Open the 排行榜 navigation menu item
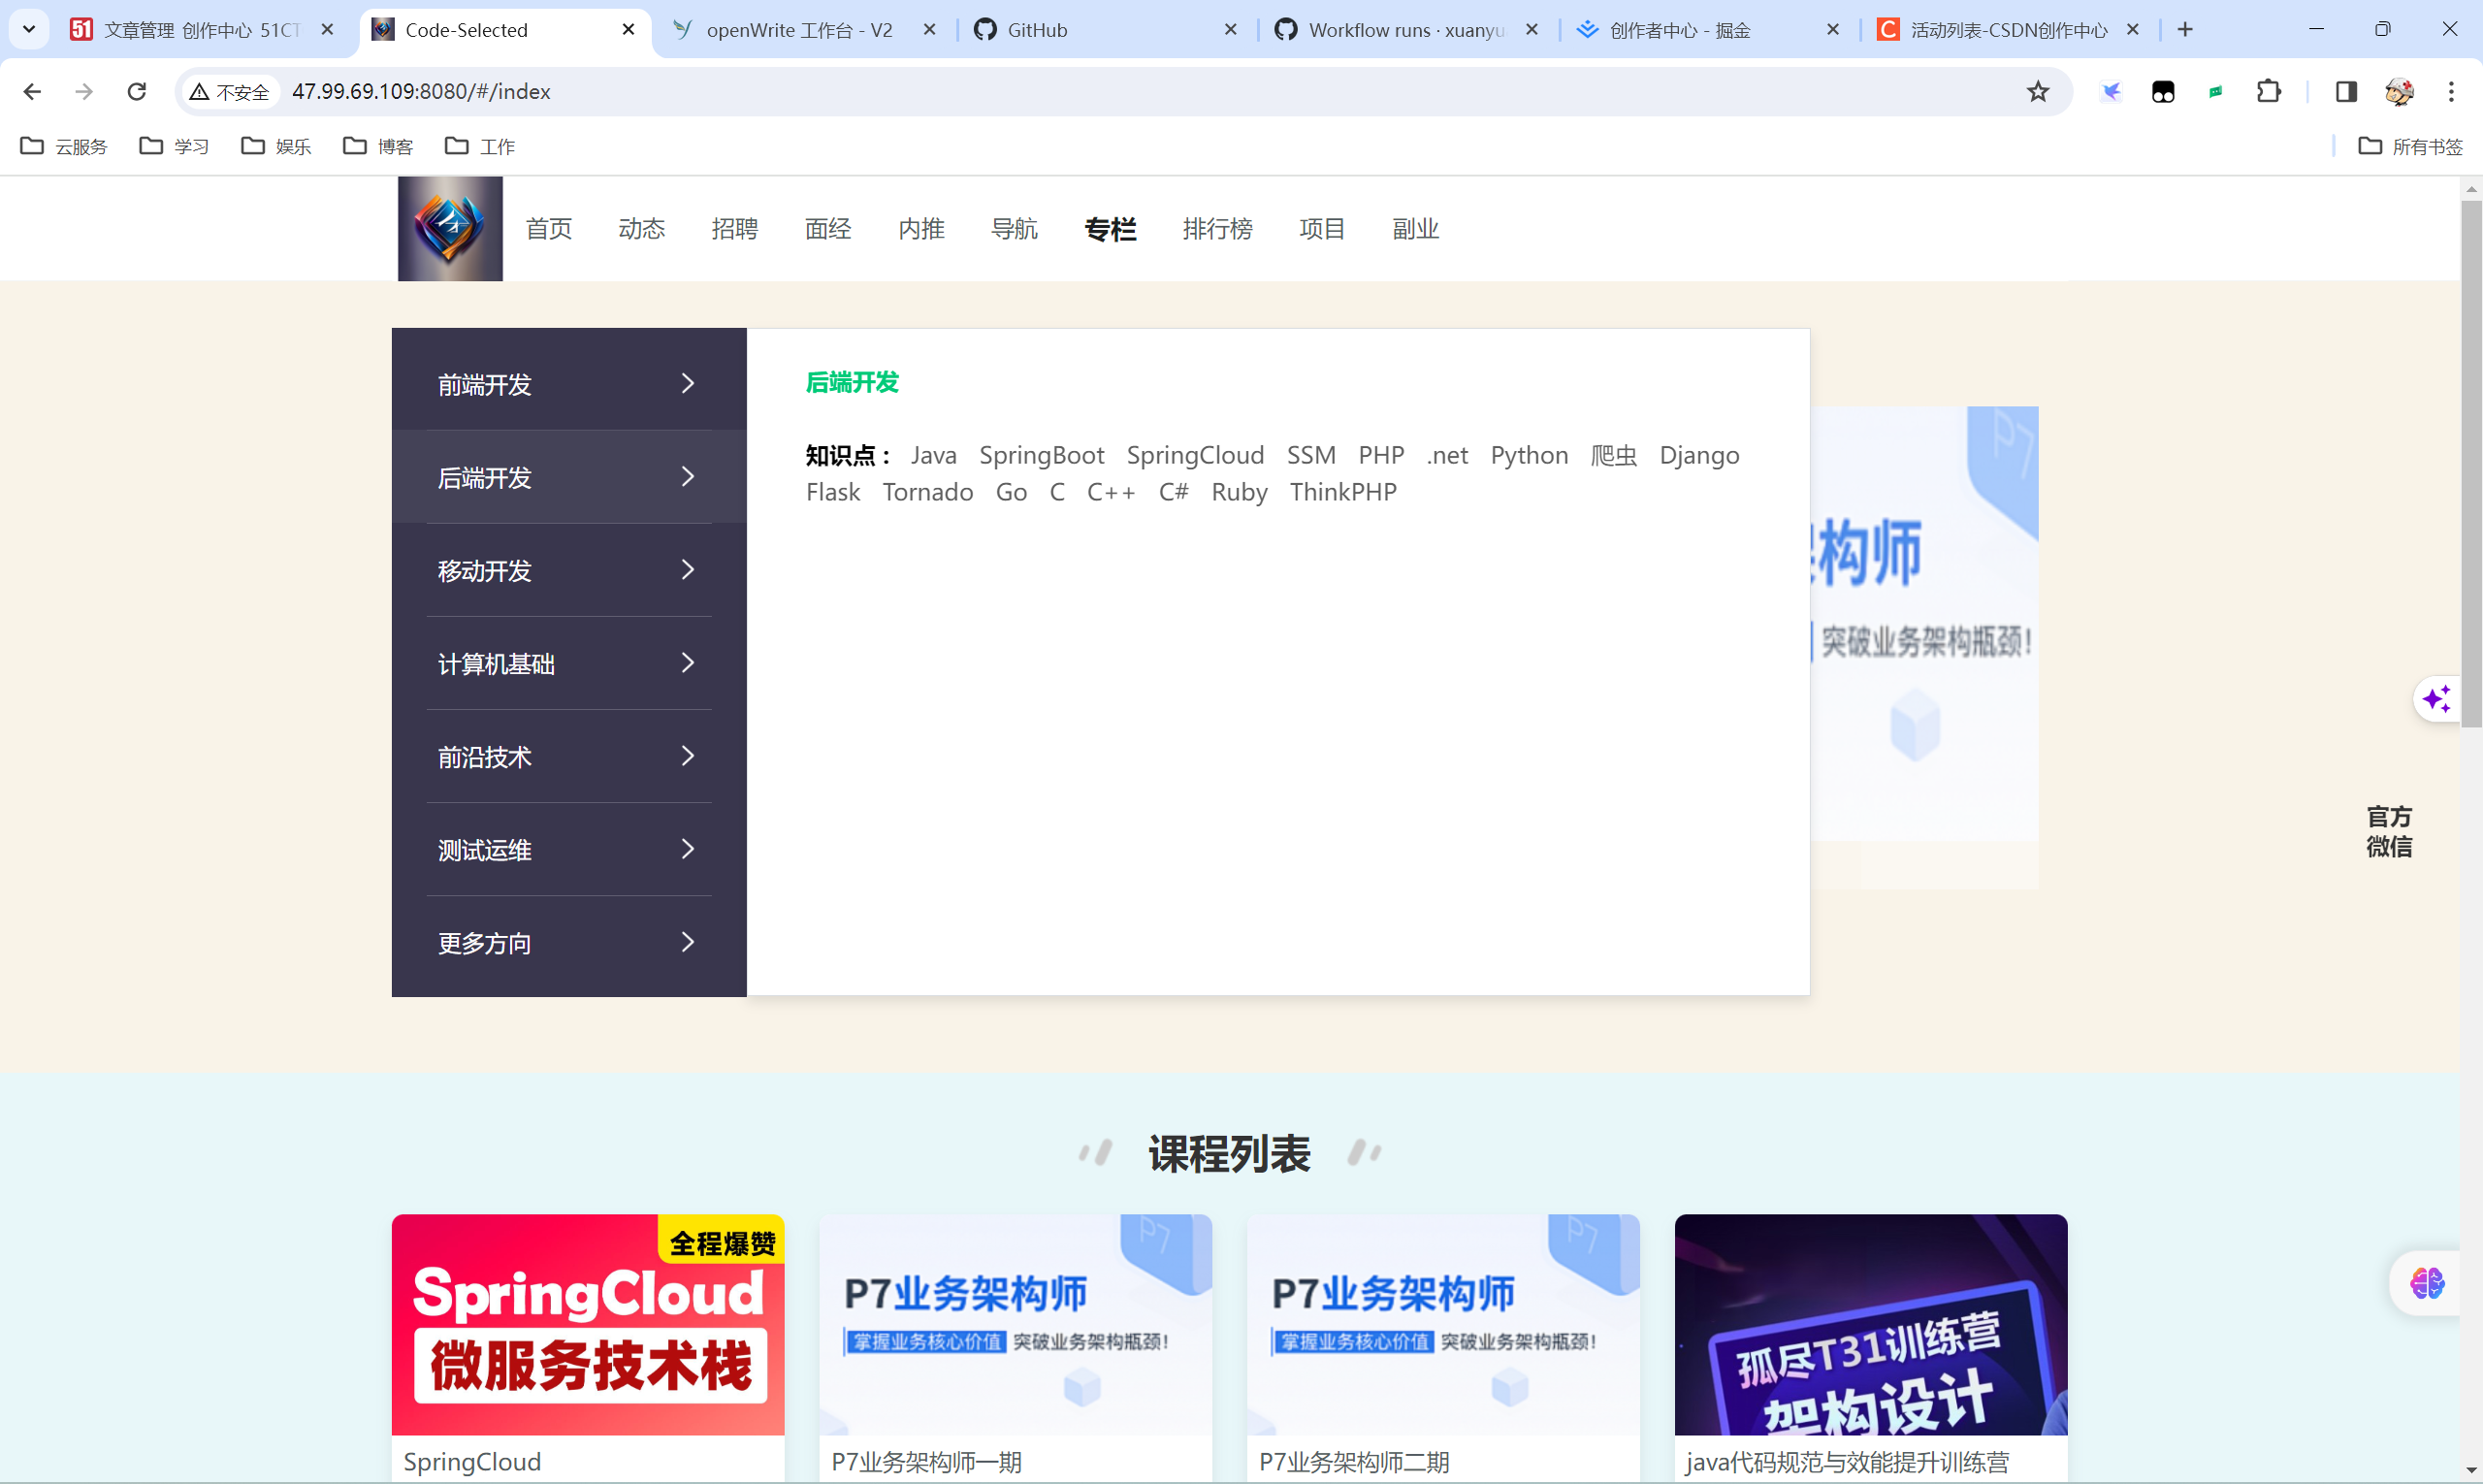The image size is (2483, 1484). [1217, 228]
